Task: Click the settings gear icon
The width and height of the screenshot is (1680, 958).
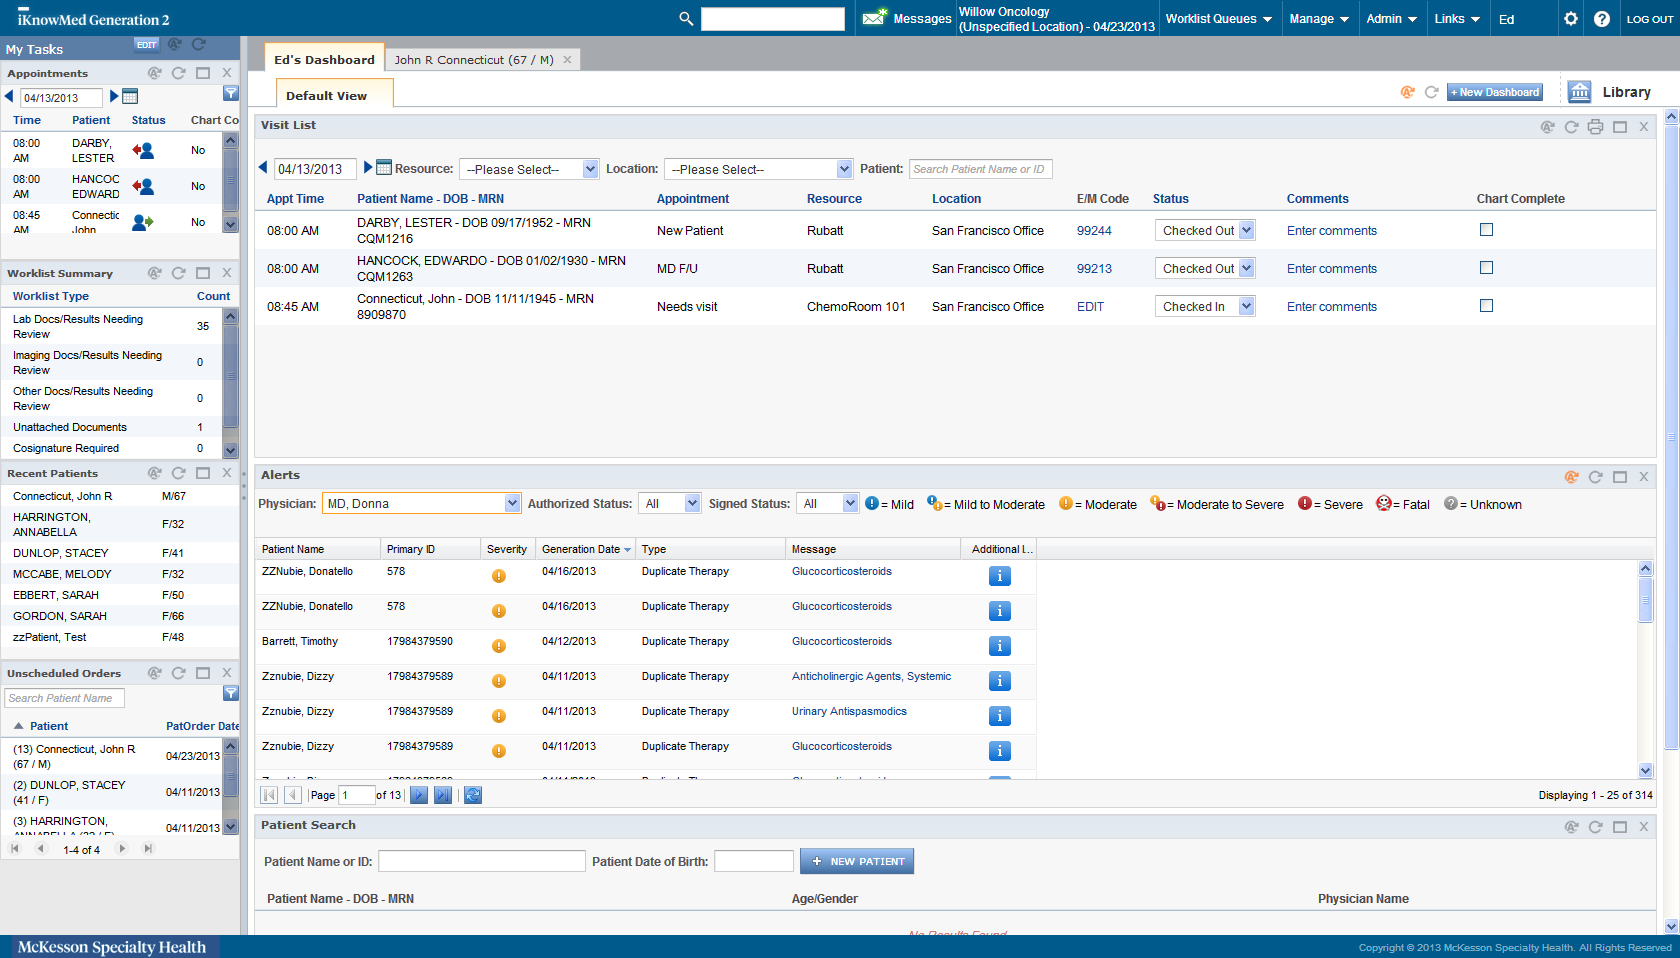Action: click(x=1573, y=18)
